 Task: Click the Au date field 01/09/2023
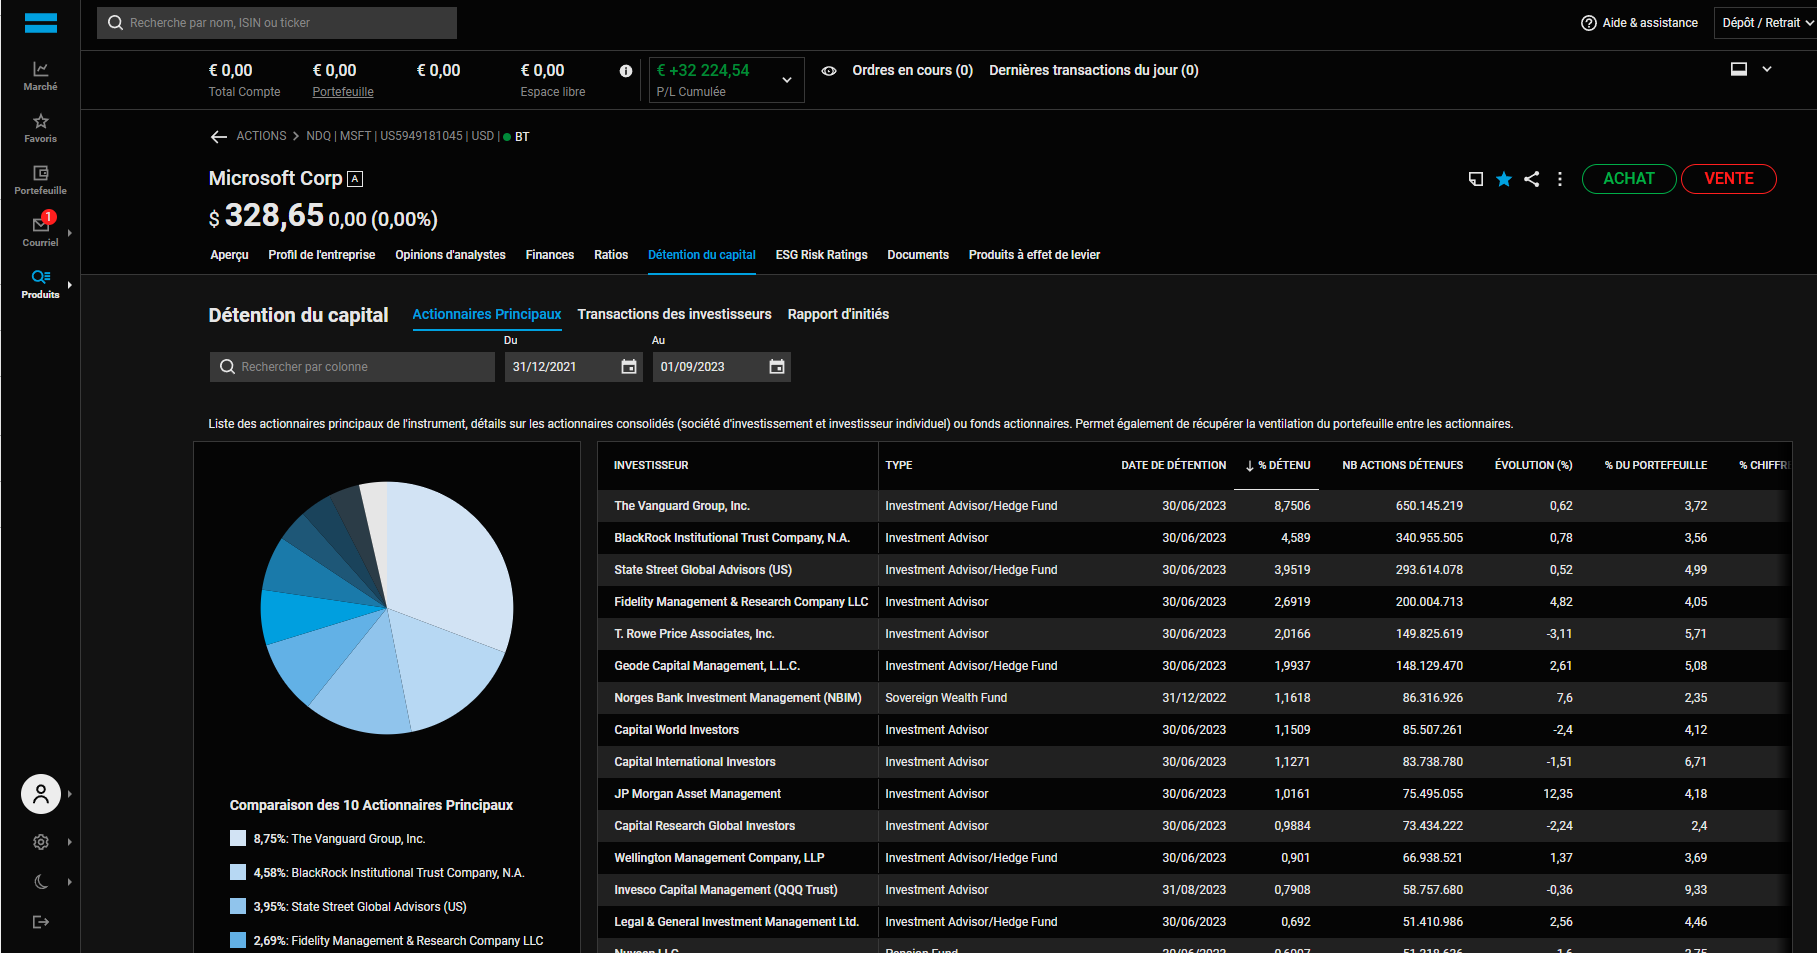point(722,367)
